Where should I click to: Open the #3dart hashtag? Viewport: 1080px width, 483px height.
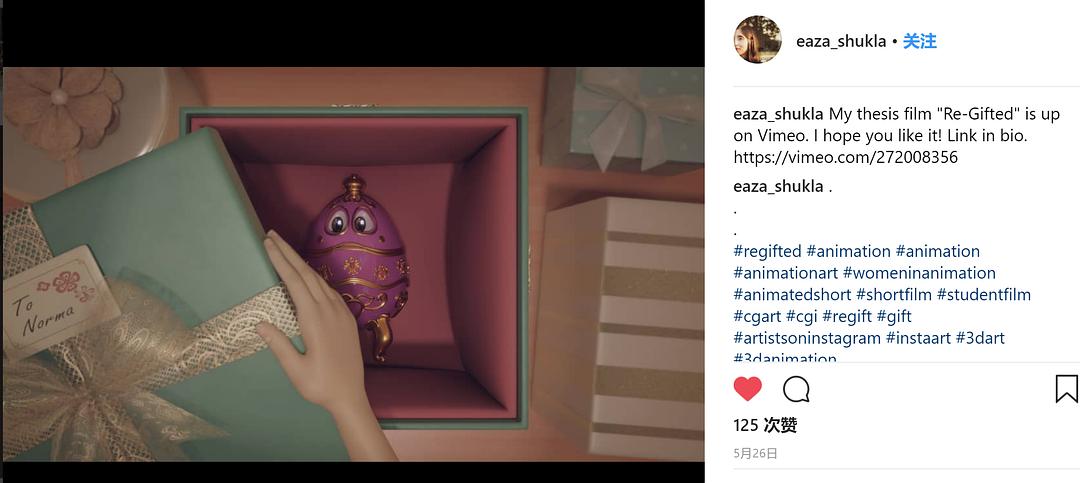(980, 338)
